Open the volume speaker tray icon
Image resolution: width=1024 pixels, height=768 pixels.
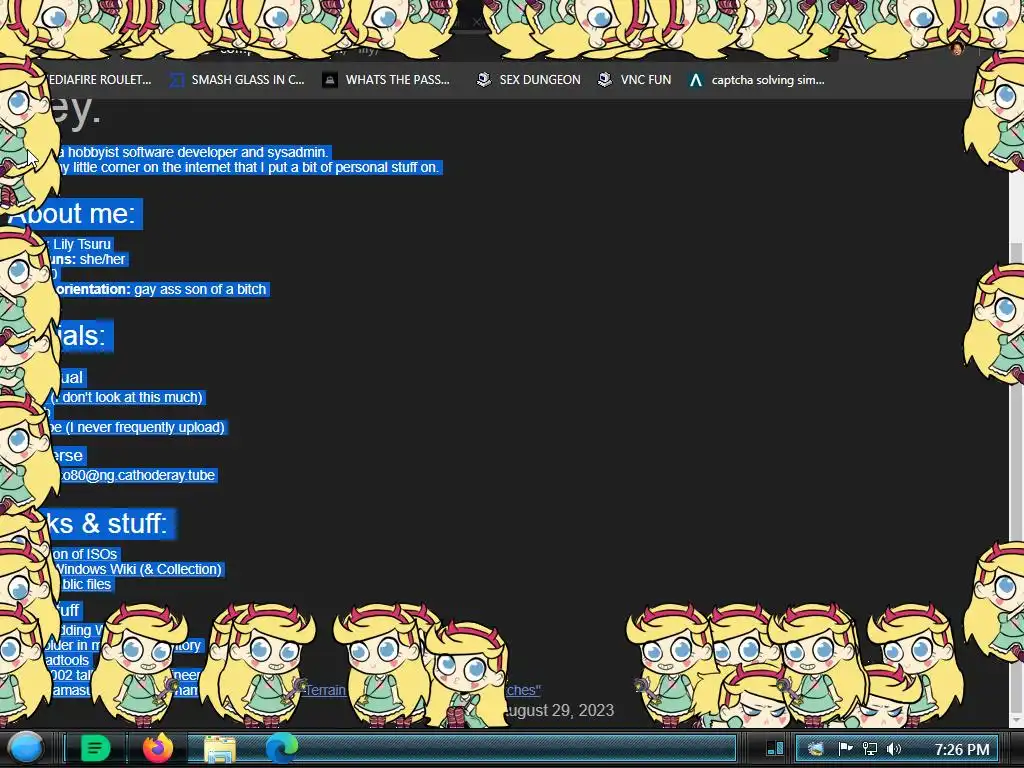[894, 748]
